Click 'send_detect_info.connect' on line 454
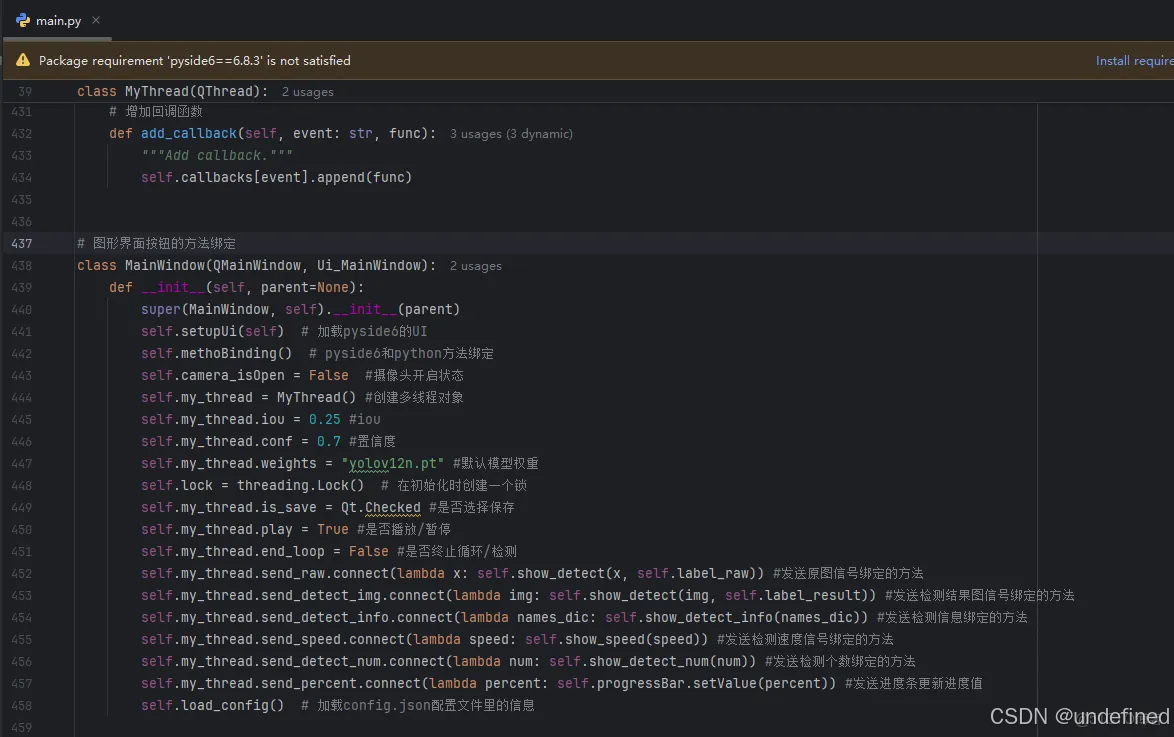This screenshot has height=737, width=1174. pyautogui.click(x=356, y=618)
